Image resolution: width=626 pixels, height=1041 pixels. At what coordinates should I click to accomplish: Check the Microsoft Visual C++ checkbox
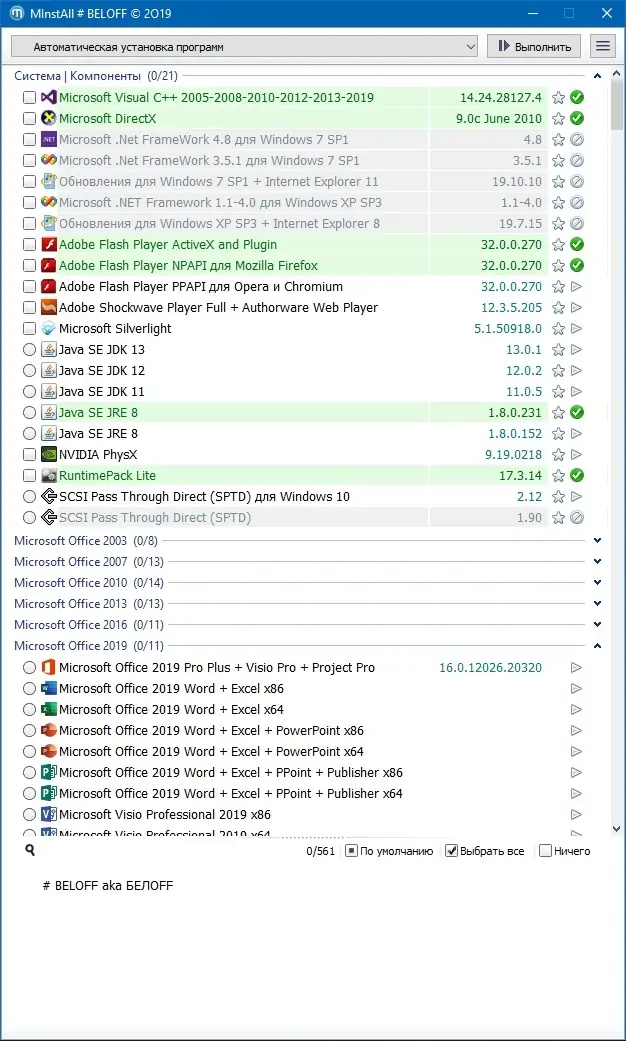coord(29,98)
